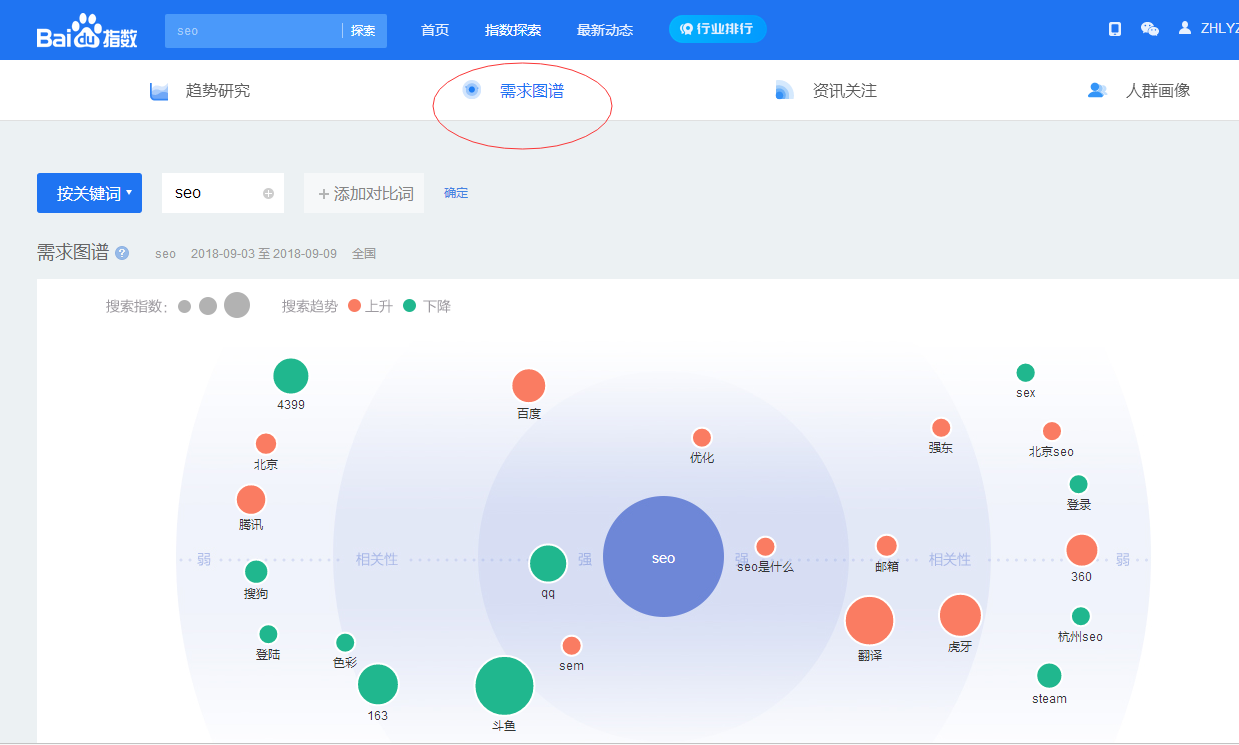The width and height of the screenshot is (1239, 745).
Task: Confirm keywords with the 确定 link
Action: pyautogui.click(x=456, y=193)
